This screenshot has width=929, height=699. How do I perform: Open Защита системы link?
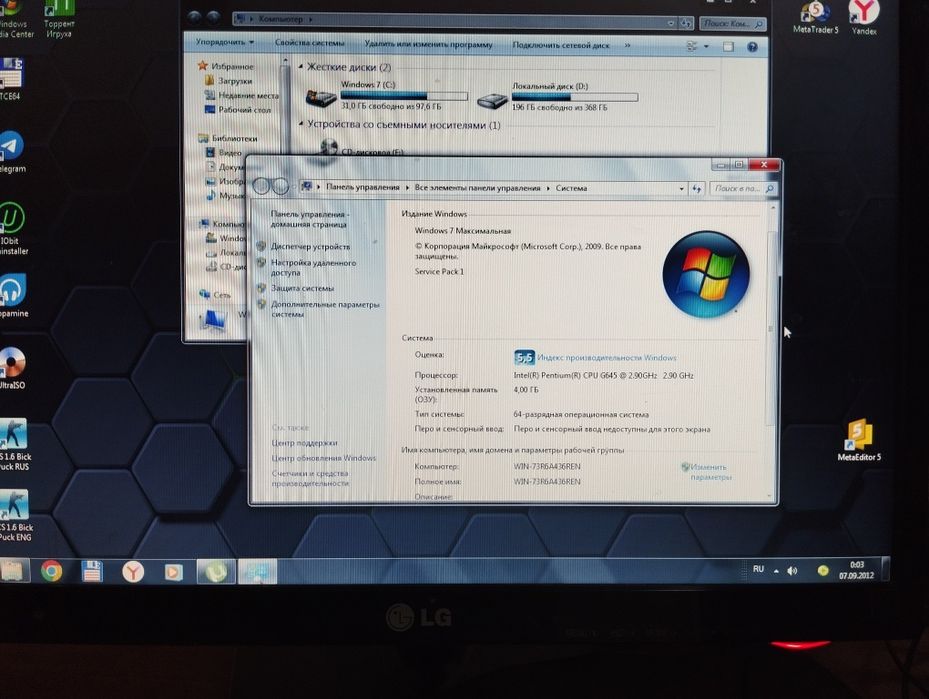(x=302, y=288)
